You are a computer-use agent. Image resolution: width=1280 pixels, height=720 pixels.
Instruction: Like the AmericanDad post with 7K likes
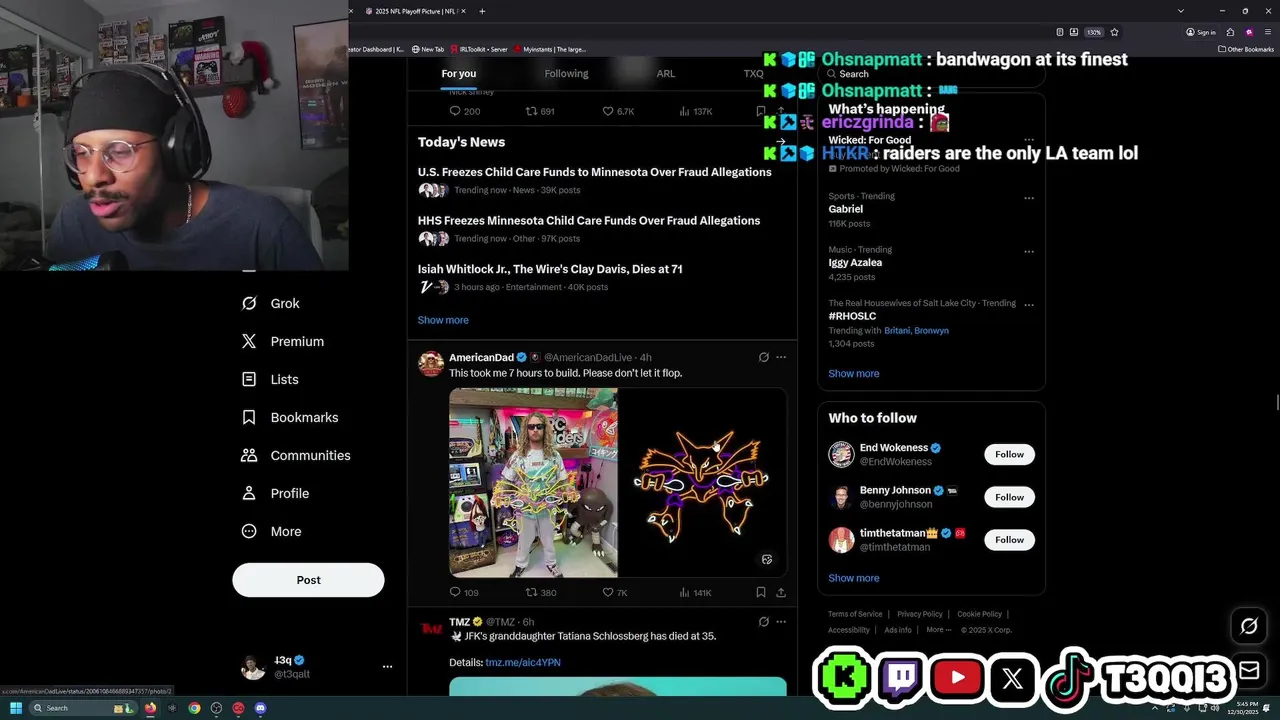pyautogui.click(x=615, y=592)
